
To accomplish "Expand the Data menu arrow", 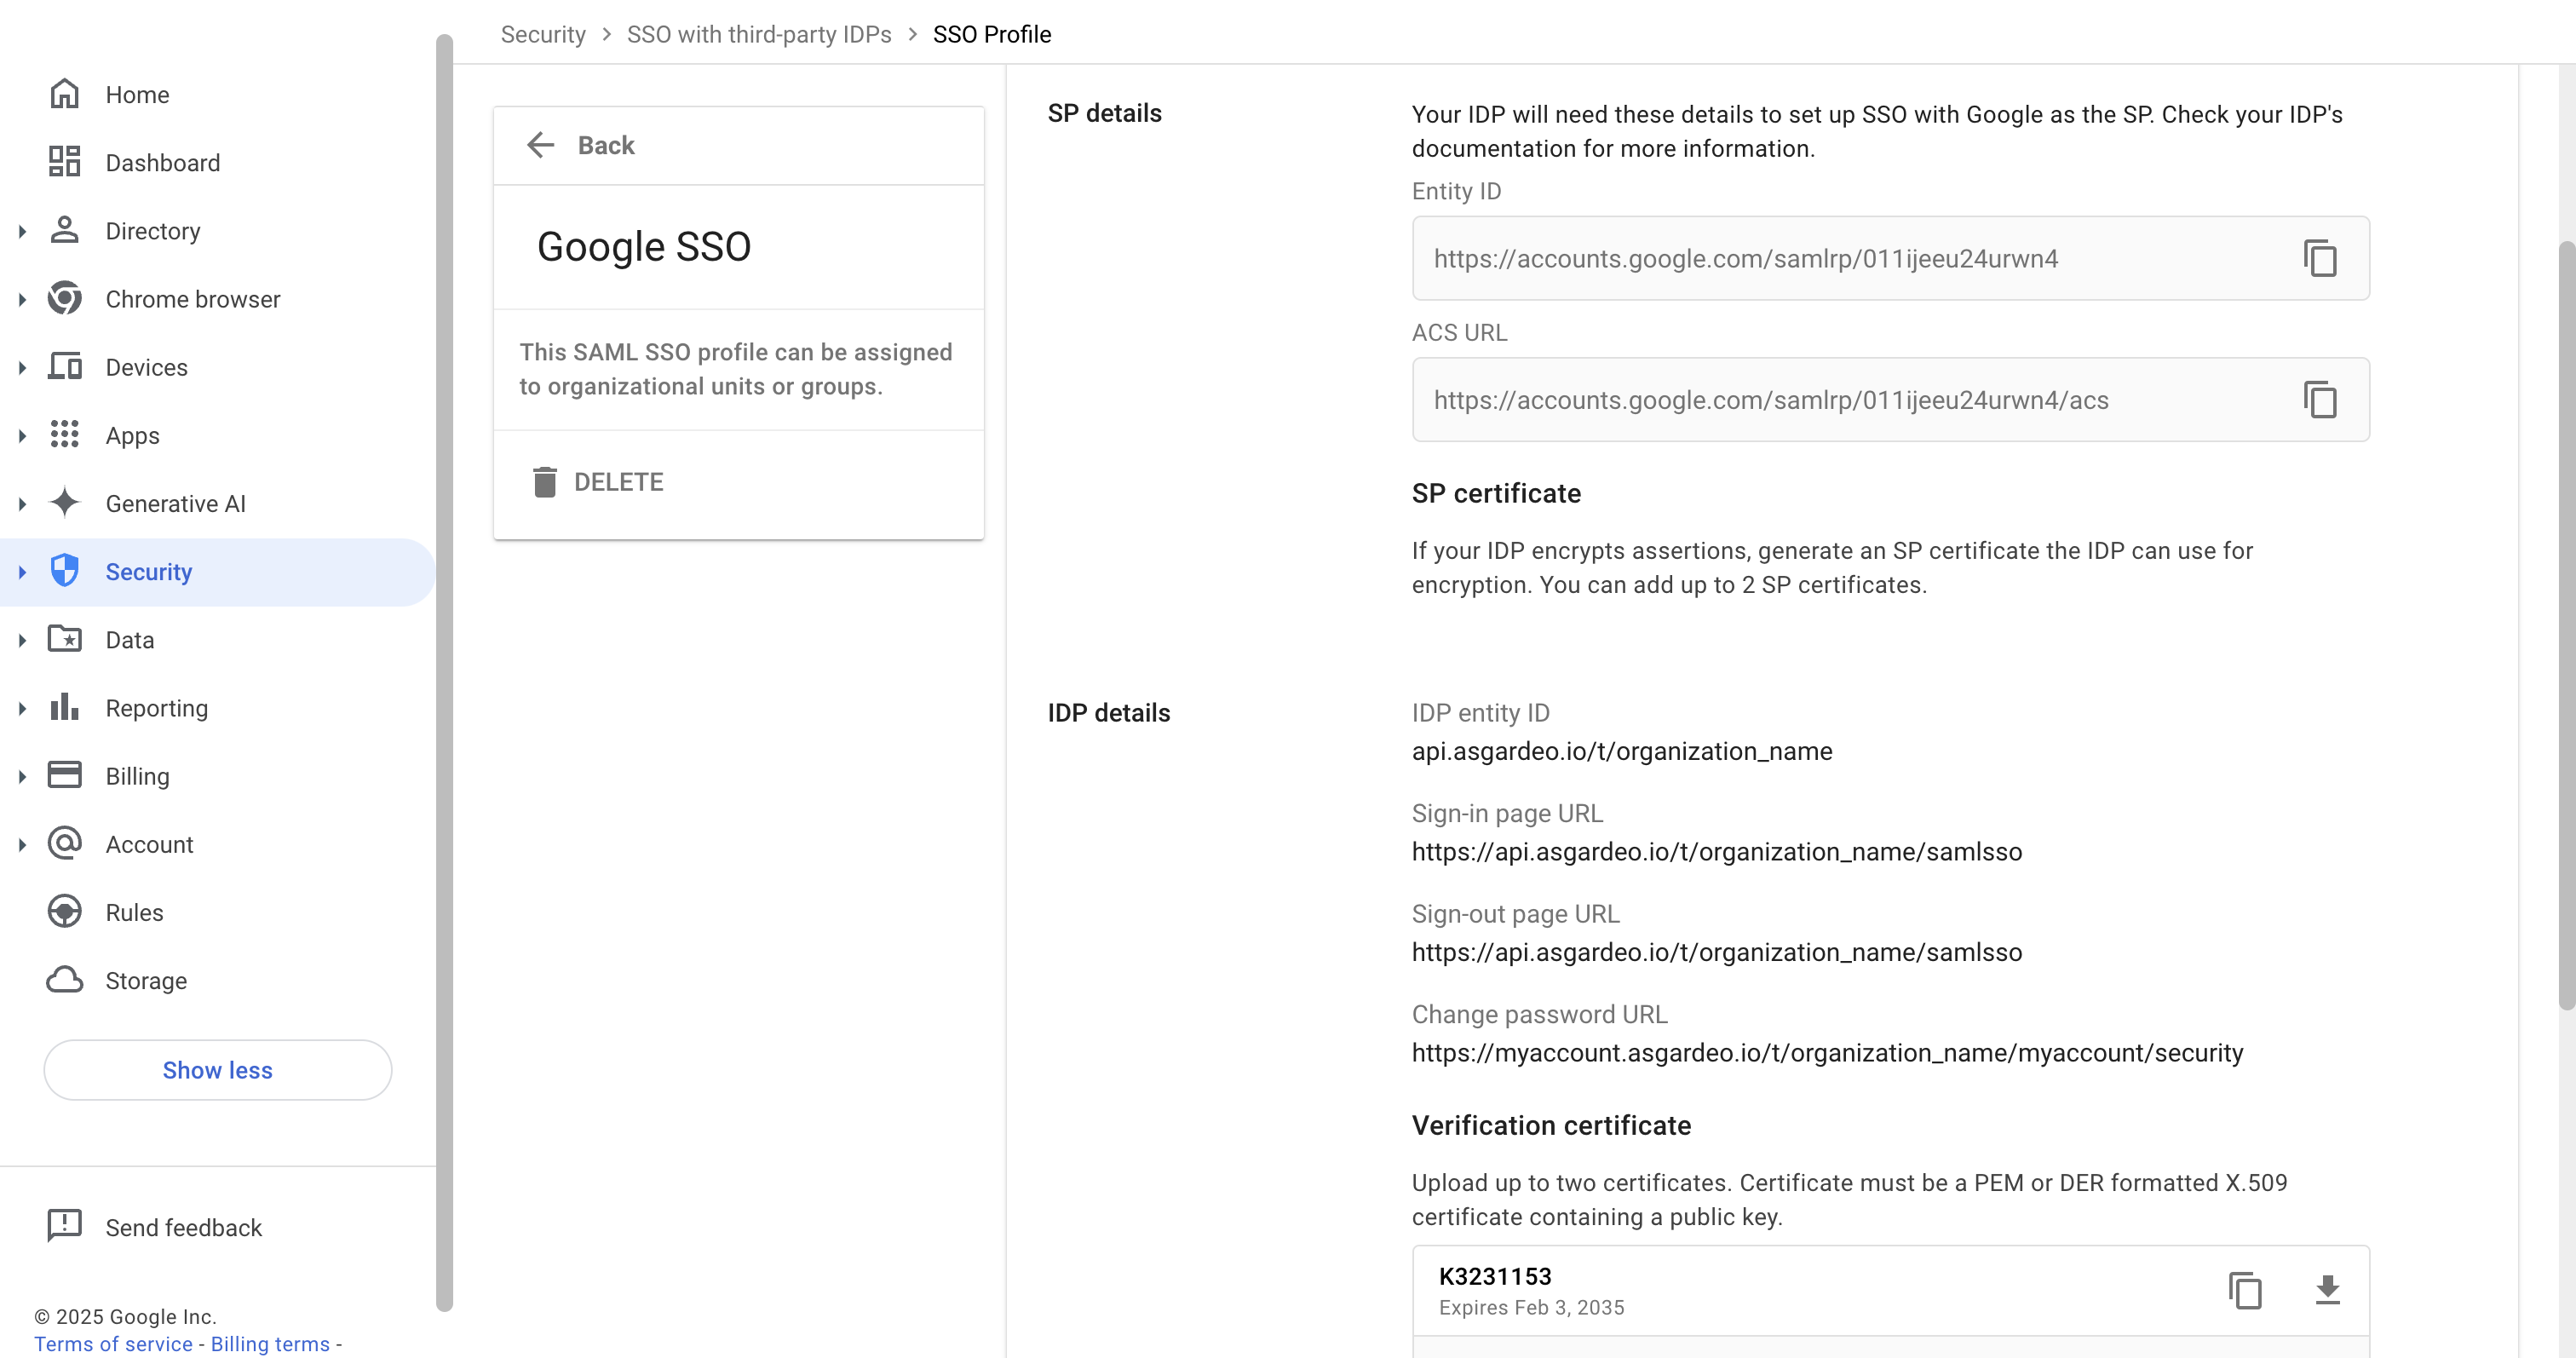I will [22, 640].
